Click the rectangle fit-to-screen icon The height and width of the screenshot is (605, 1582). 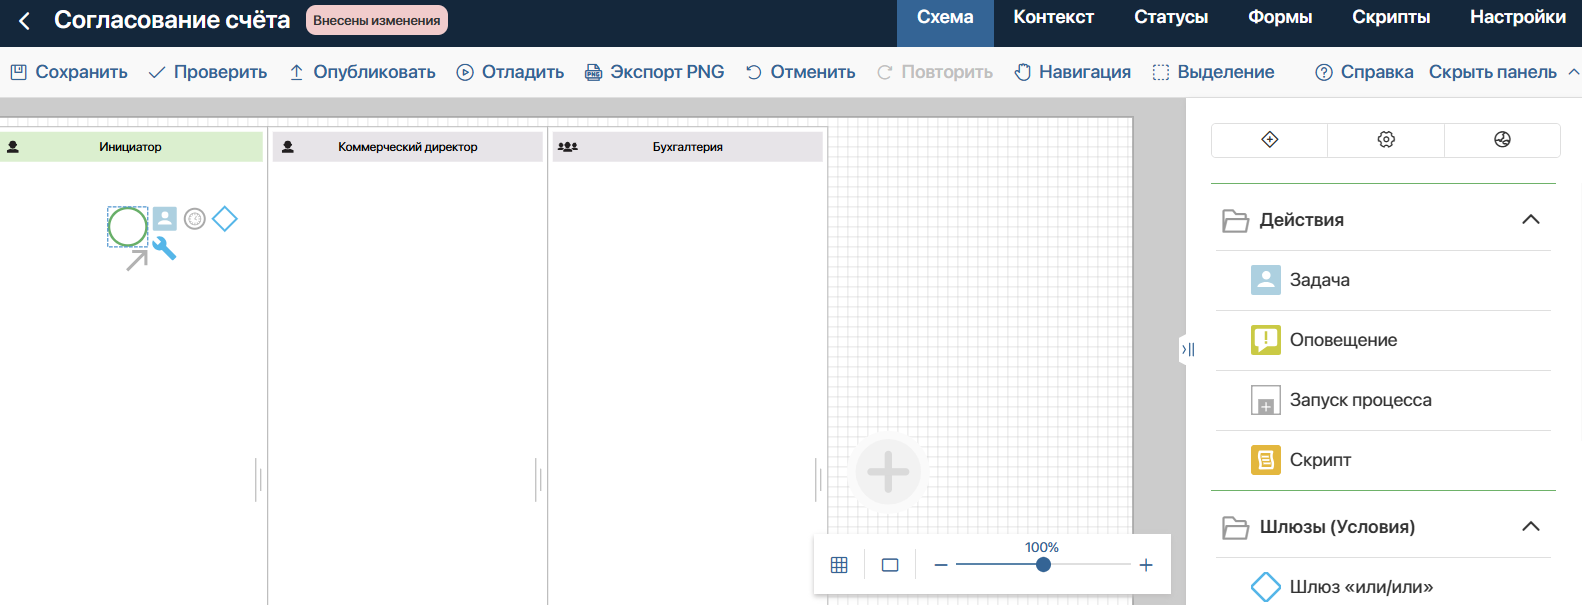click(x=890, y=565)
